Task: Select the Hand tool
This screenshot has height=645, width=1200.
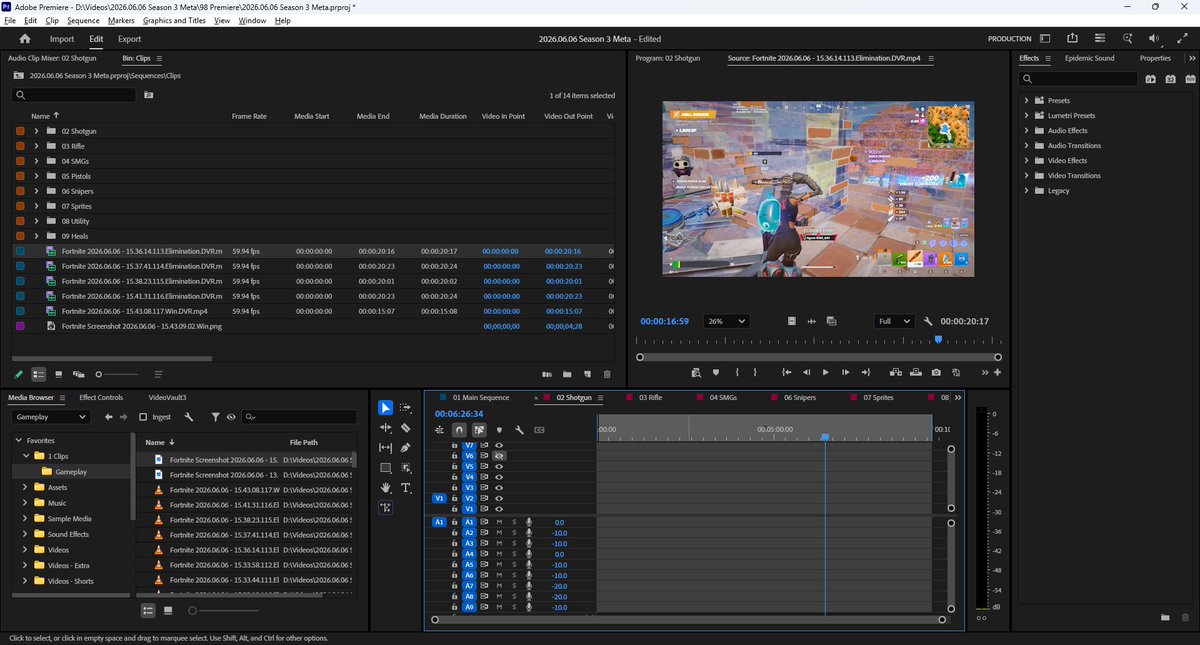Action: coord(386,488)
